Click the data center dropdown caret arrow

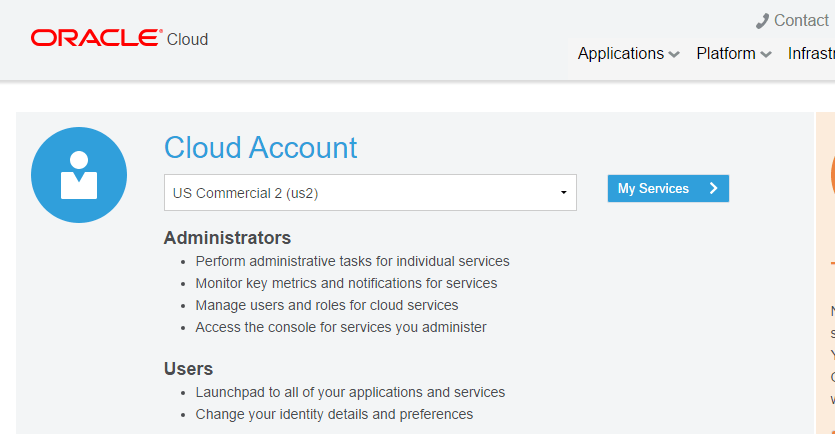tap(563, 193)
